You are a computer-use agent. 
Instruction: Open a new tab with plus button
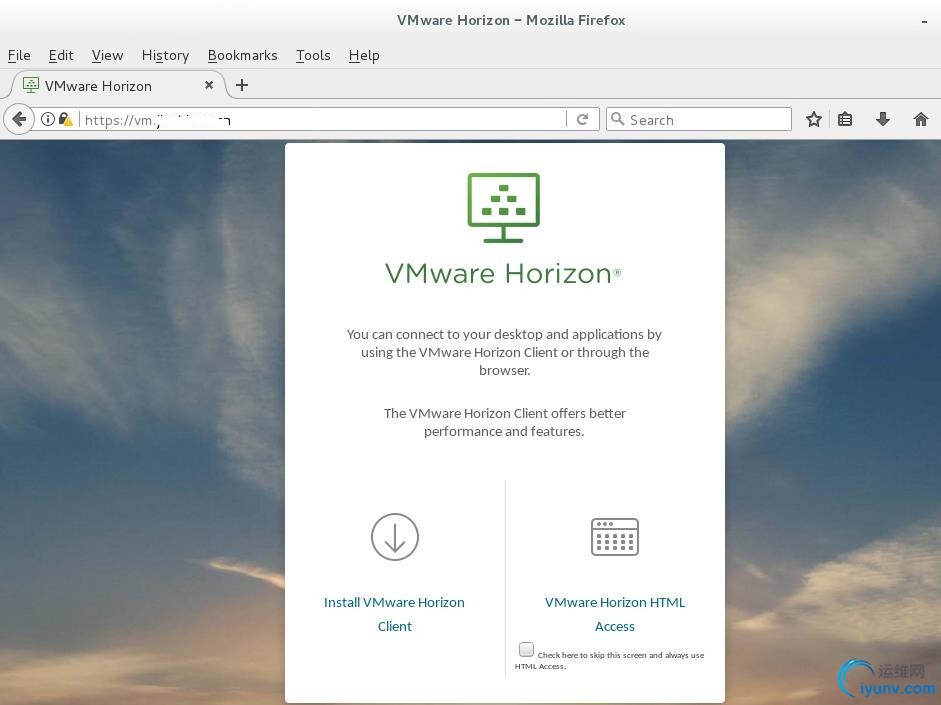[242, 85]
